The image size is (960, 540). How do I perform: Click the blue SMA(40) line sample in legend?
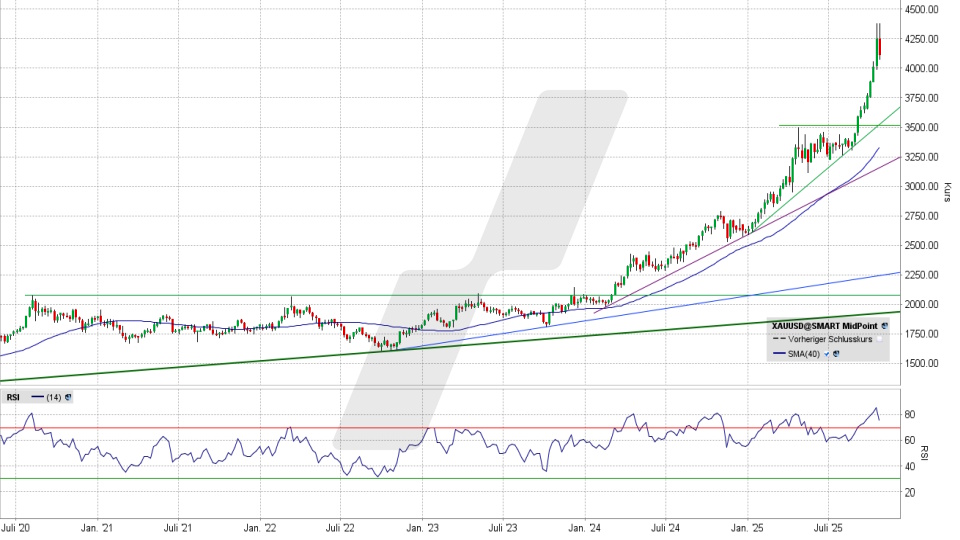(x=780, y=353)
